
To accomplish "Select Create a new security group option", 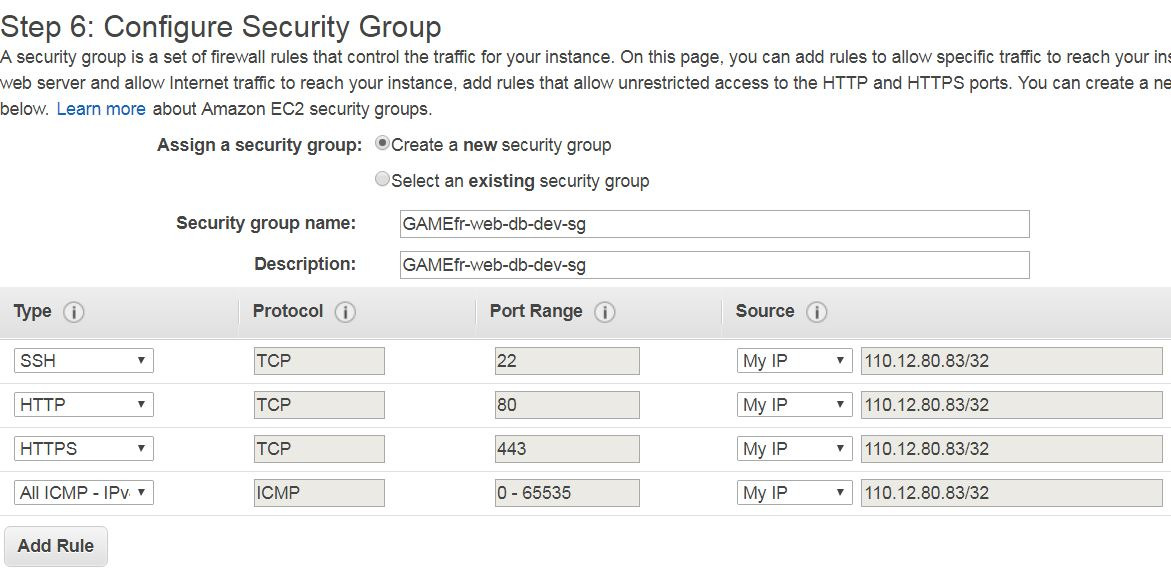I will pos(382,144).
